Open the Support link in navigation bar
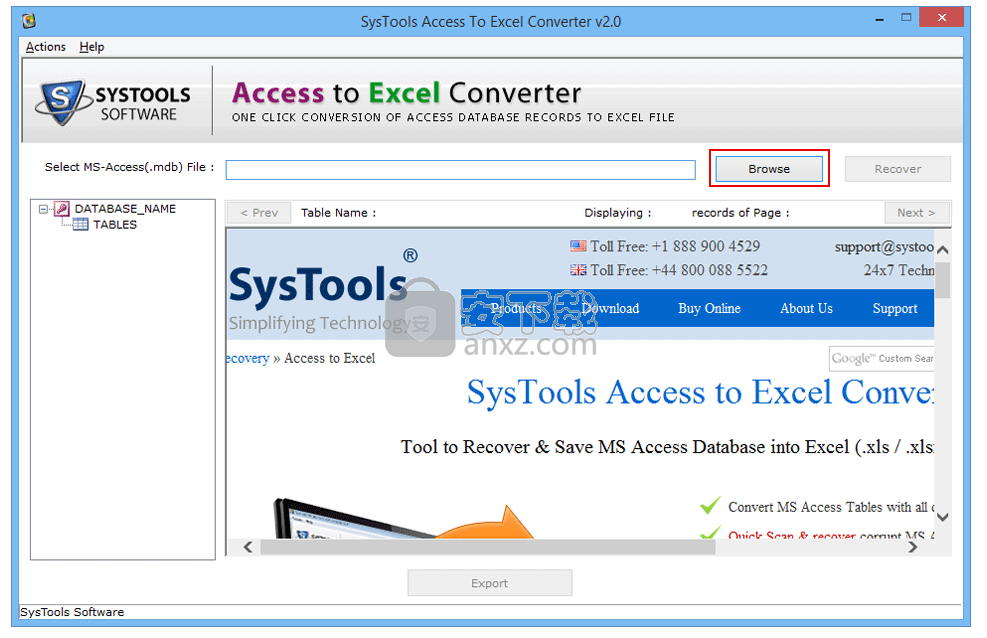The height and width of the screenshot is (638, 987). coord(894,308)
